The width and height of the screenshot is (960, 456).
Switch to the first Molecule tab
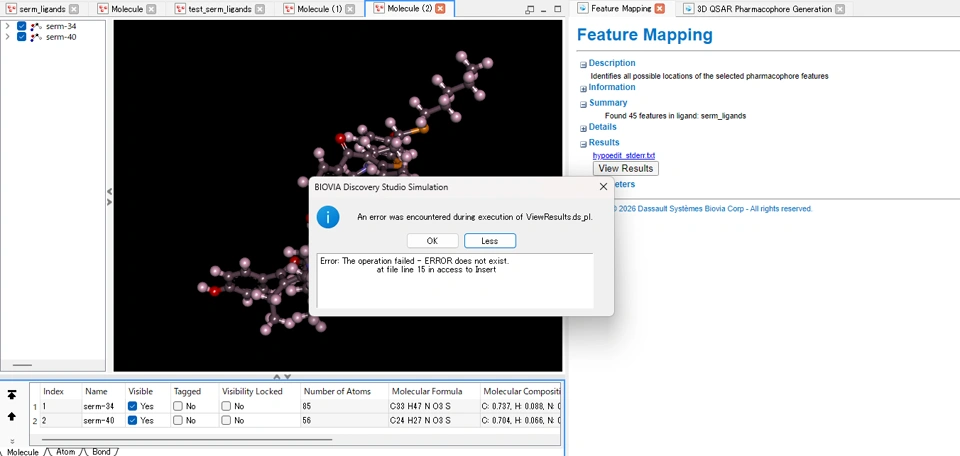click(x=127, y=9)
